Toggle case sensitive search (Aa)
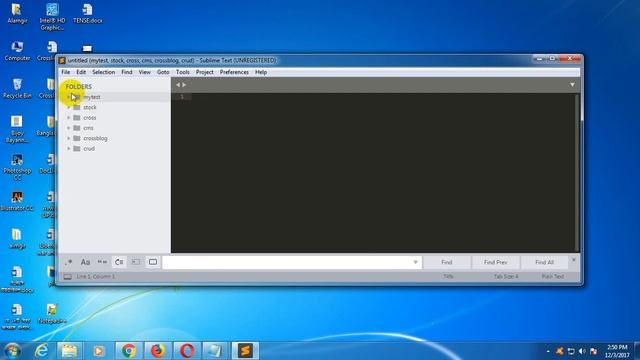 pos(85,262)
